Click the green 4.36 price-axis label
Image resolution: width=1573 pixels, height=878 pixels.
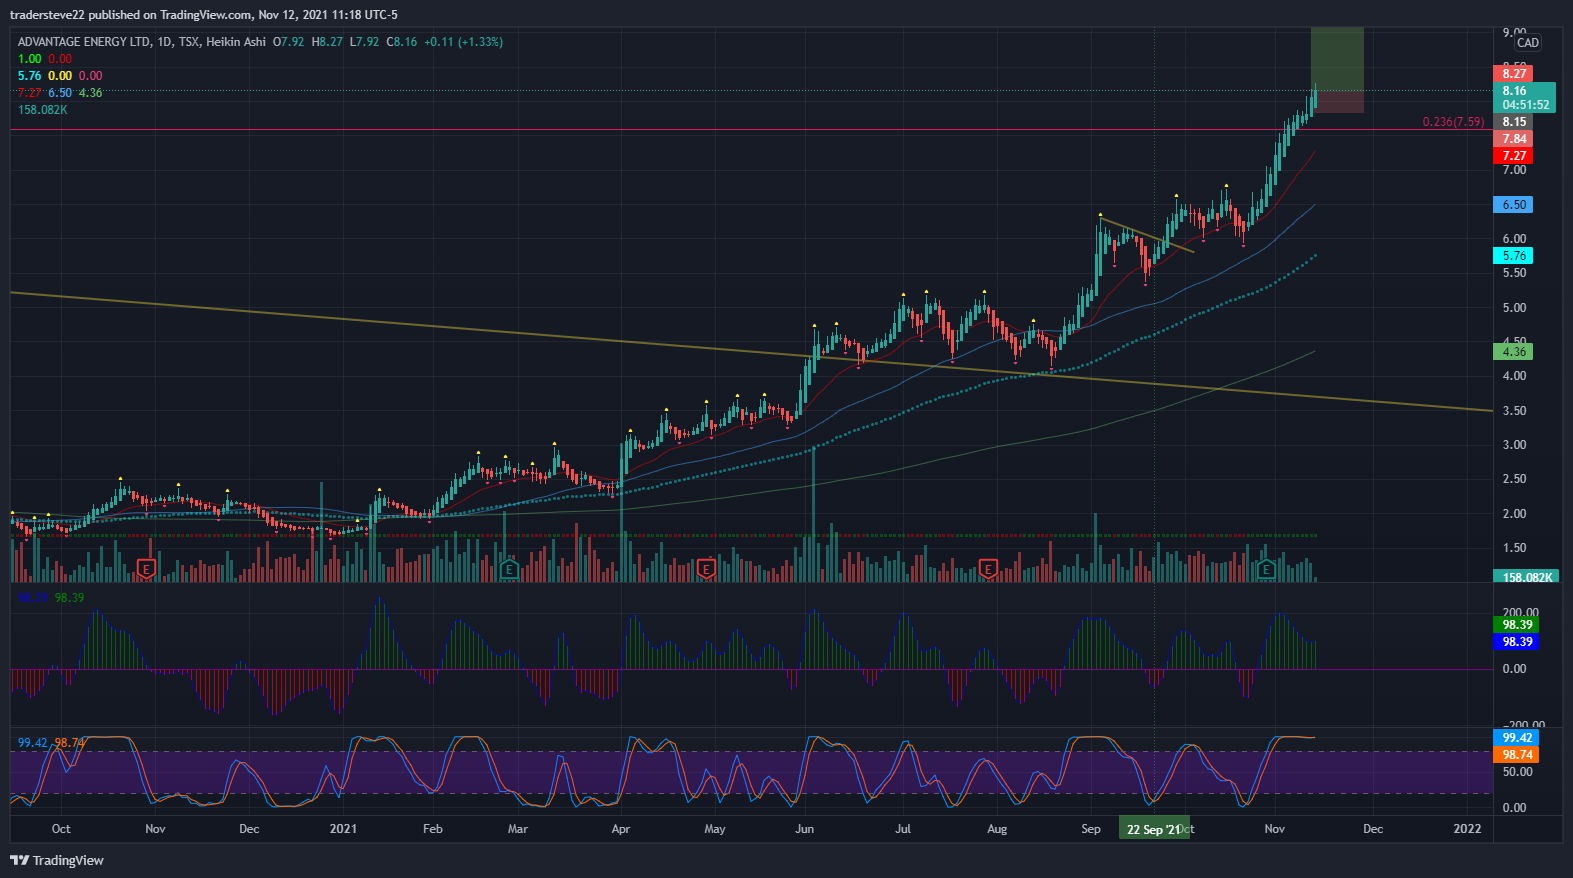[x=1514, y=352]
